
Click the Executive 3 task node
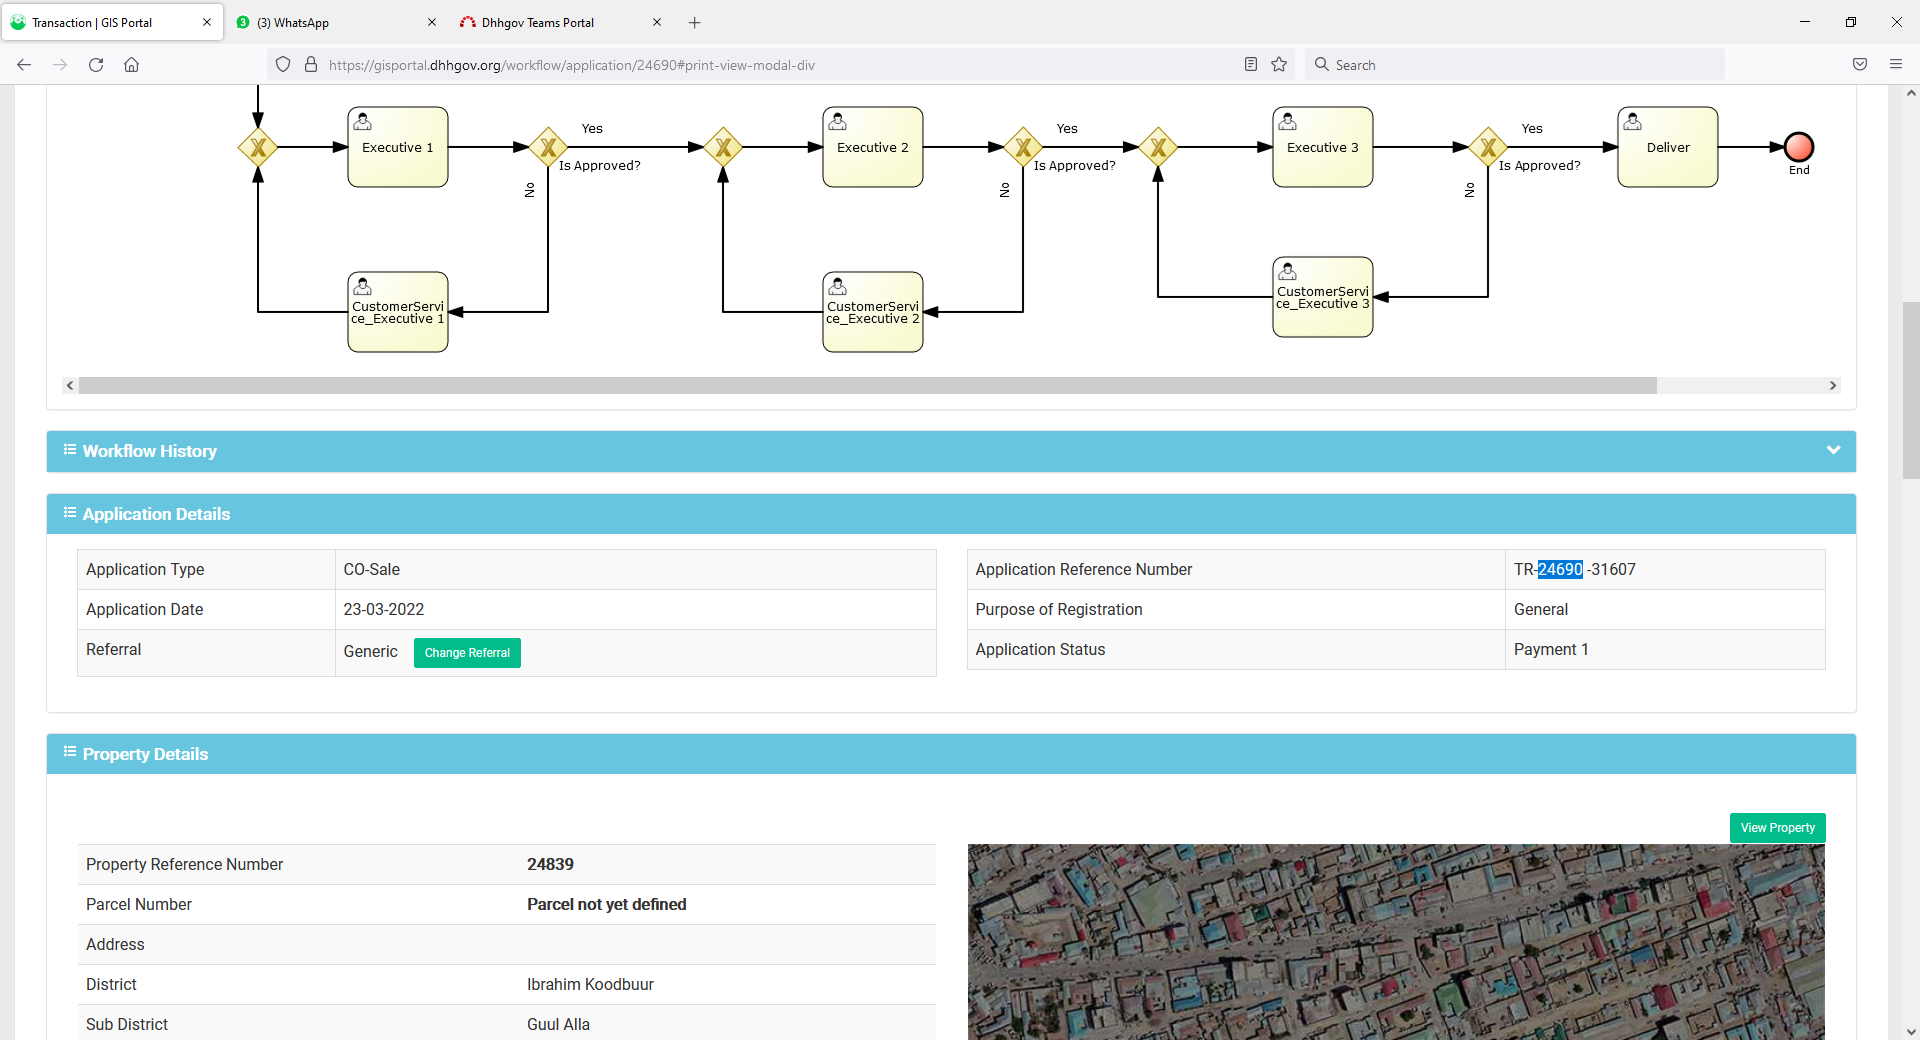[1323, 147]
